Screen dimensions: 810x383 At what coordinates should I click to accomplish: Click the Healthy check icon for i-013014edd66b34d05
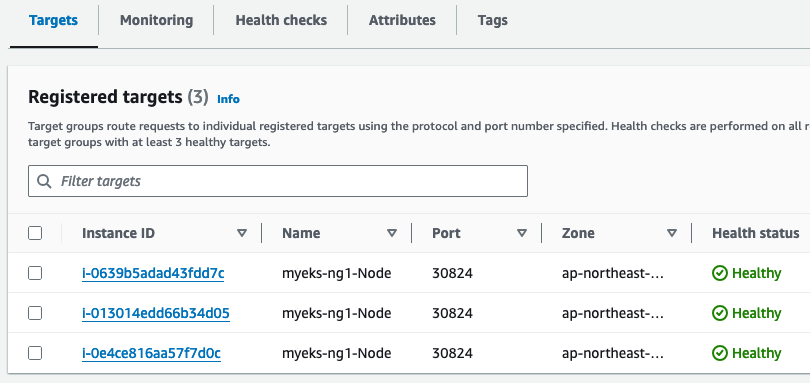pyautogui.click(x=720, y=313)
